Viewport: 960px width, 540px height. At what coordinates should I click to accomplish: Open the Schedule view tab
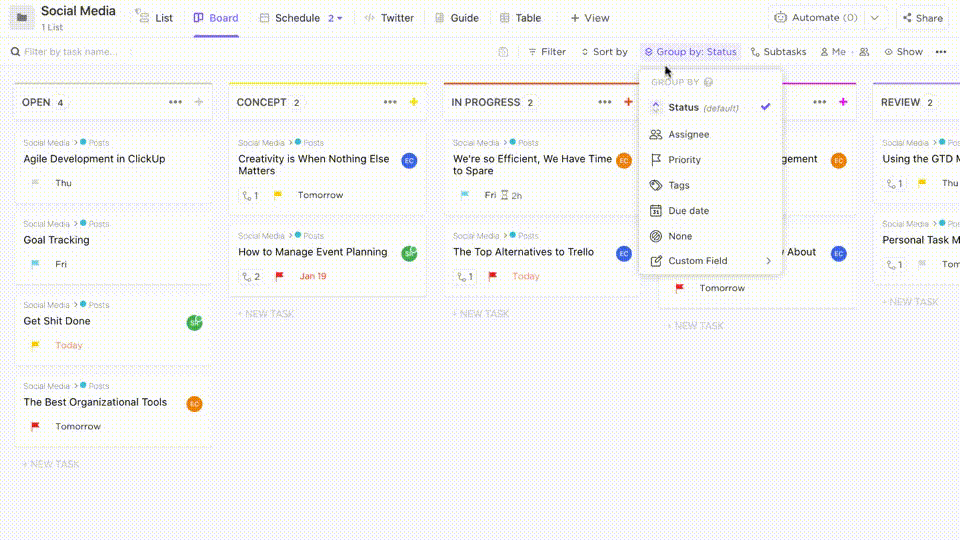coord(290,18)
